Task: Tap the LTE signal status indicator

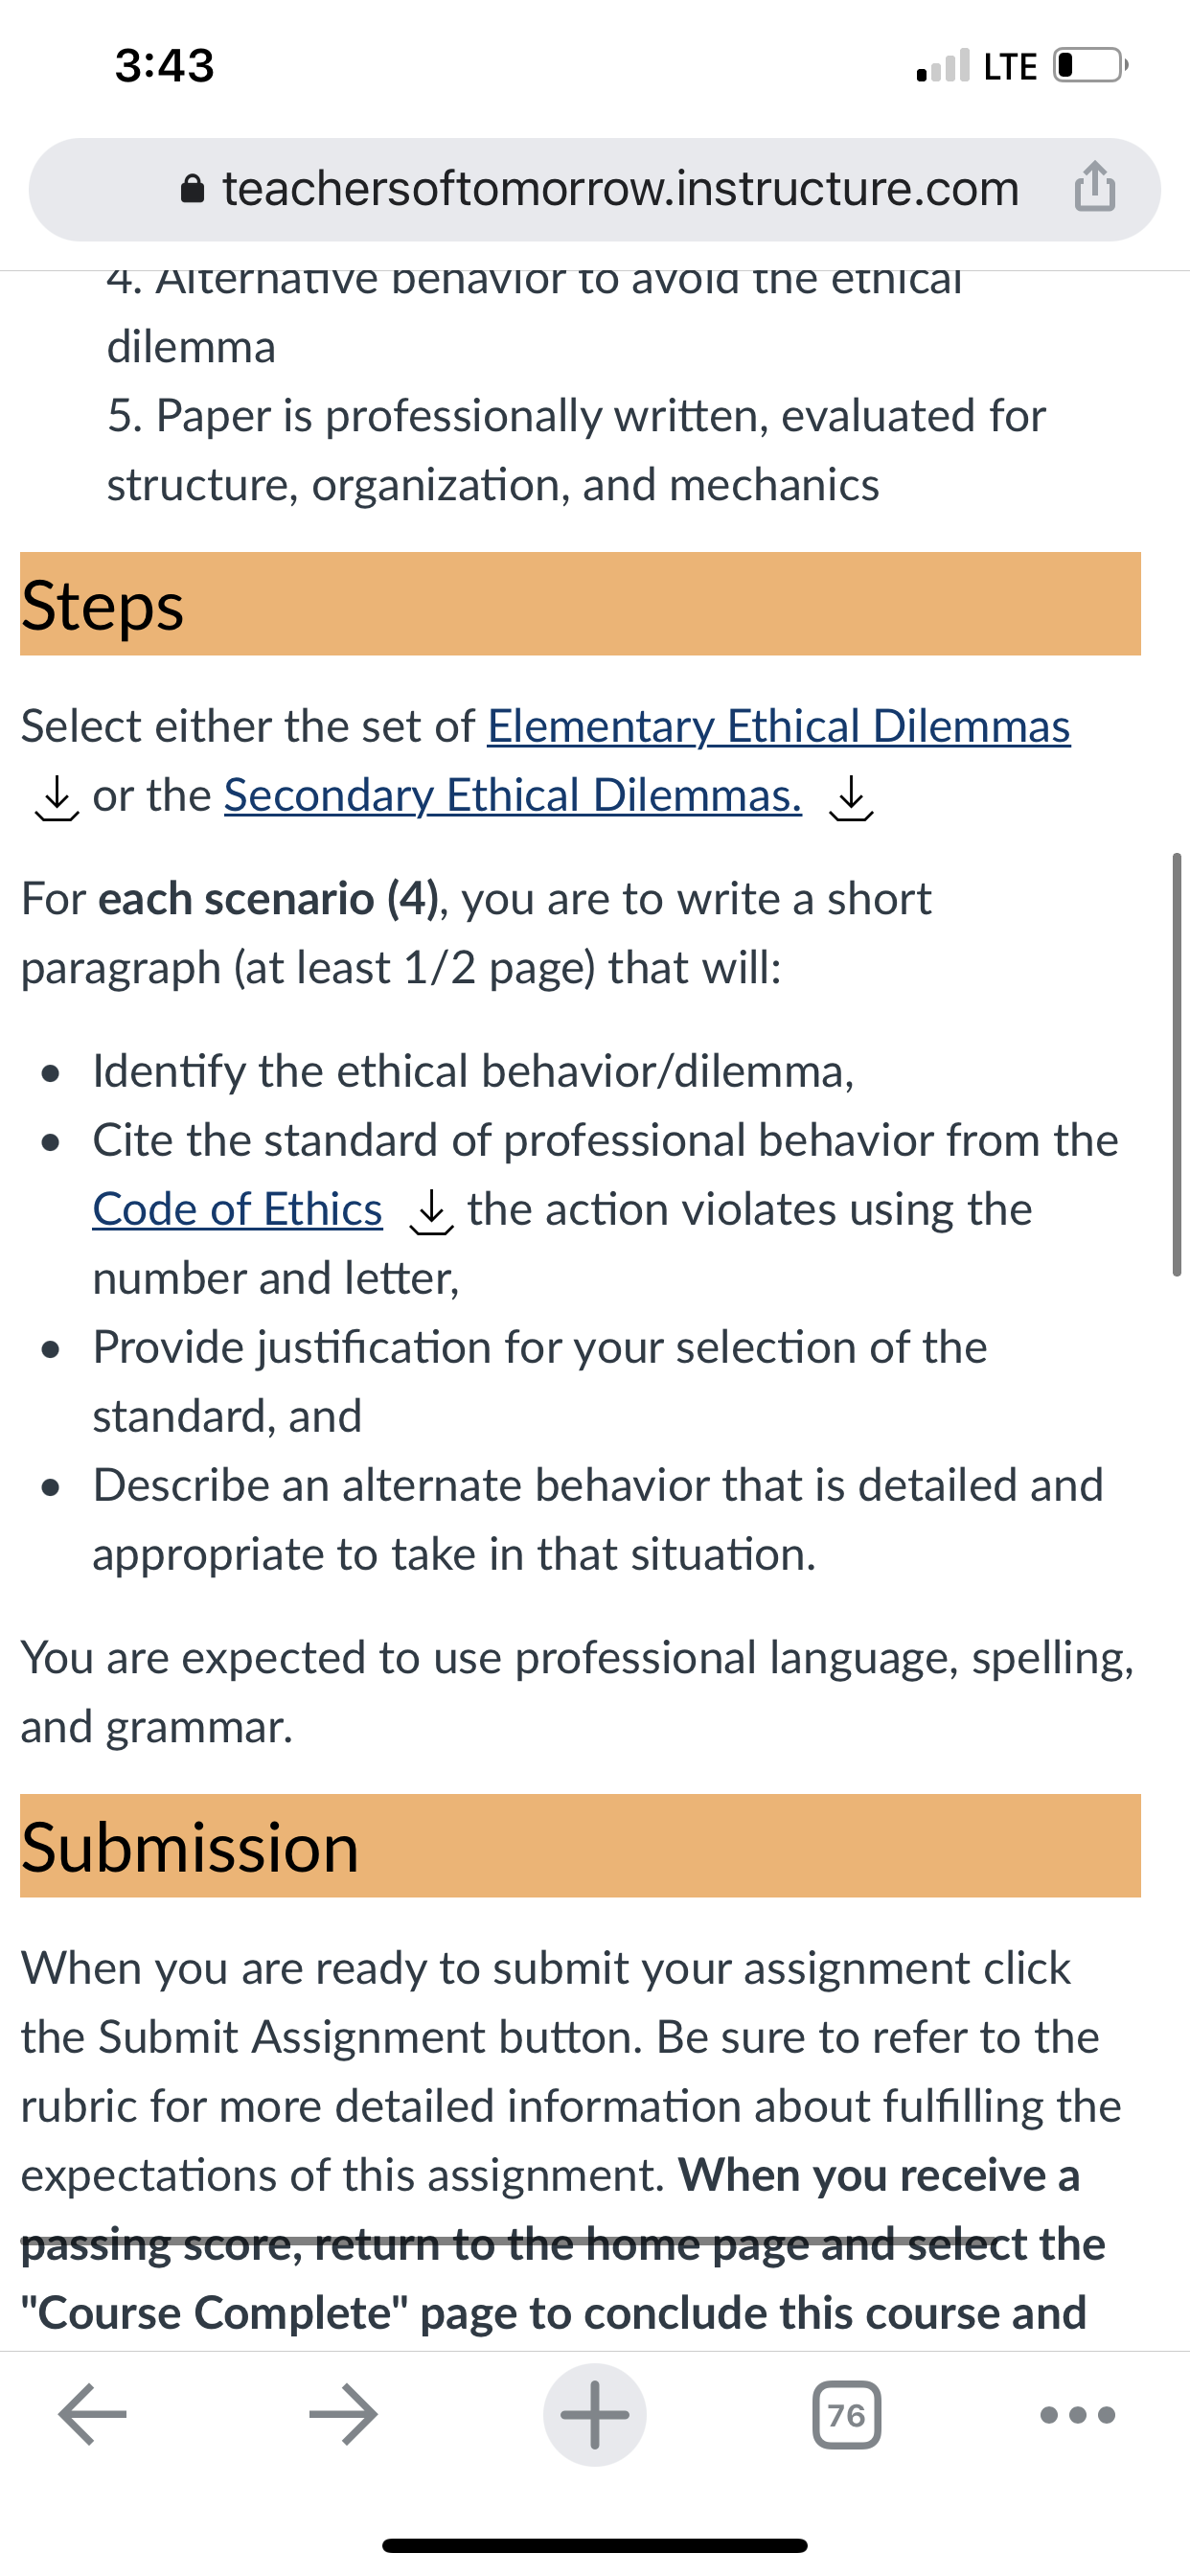Action: 977,66
